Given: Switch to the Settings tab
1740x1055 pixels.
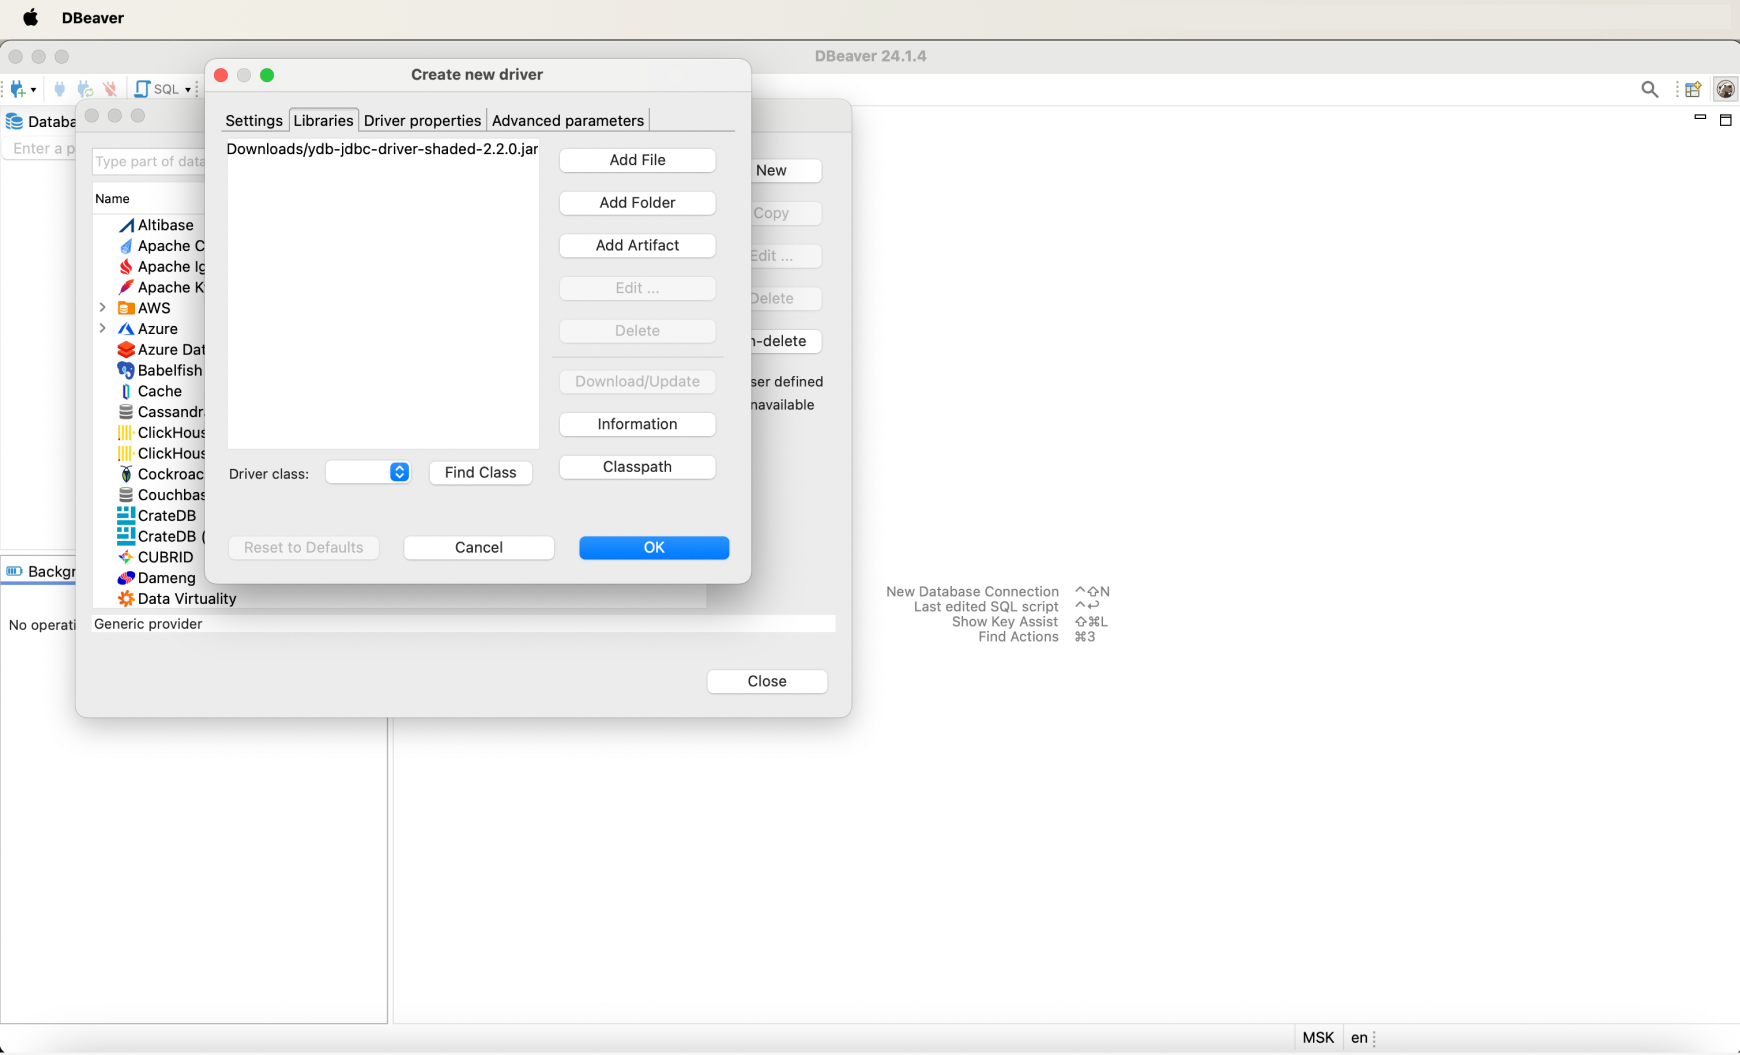Looking at the screenshot, I should click(x=254, y=120).
